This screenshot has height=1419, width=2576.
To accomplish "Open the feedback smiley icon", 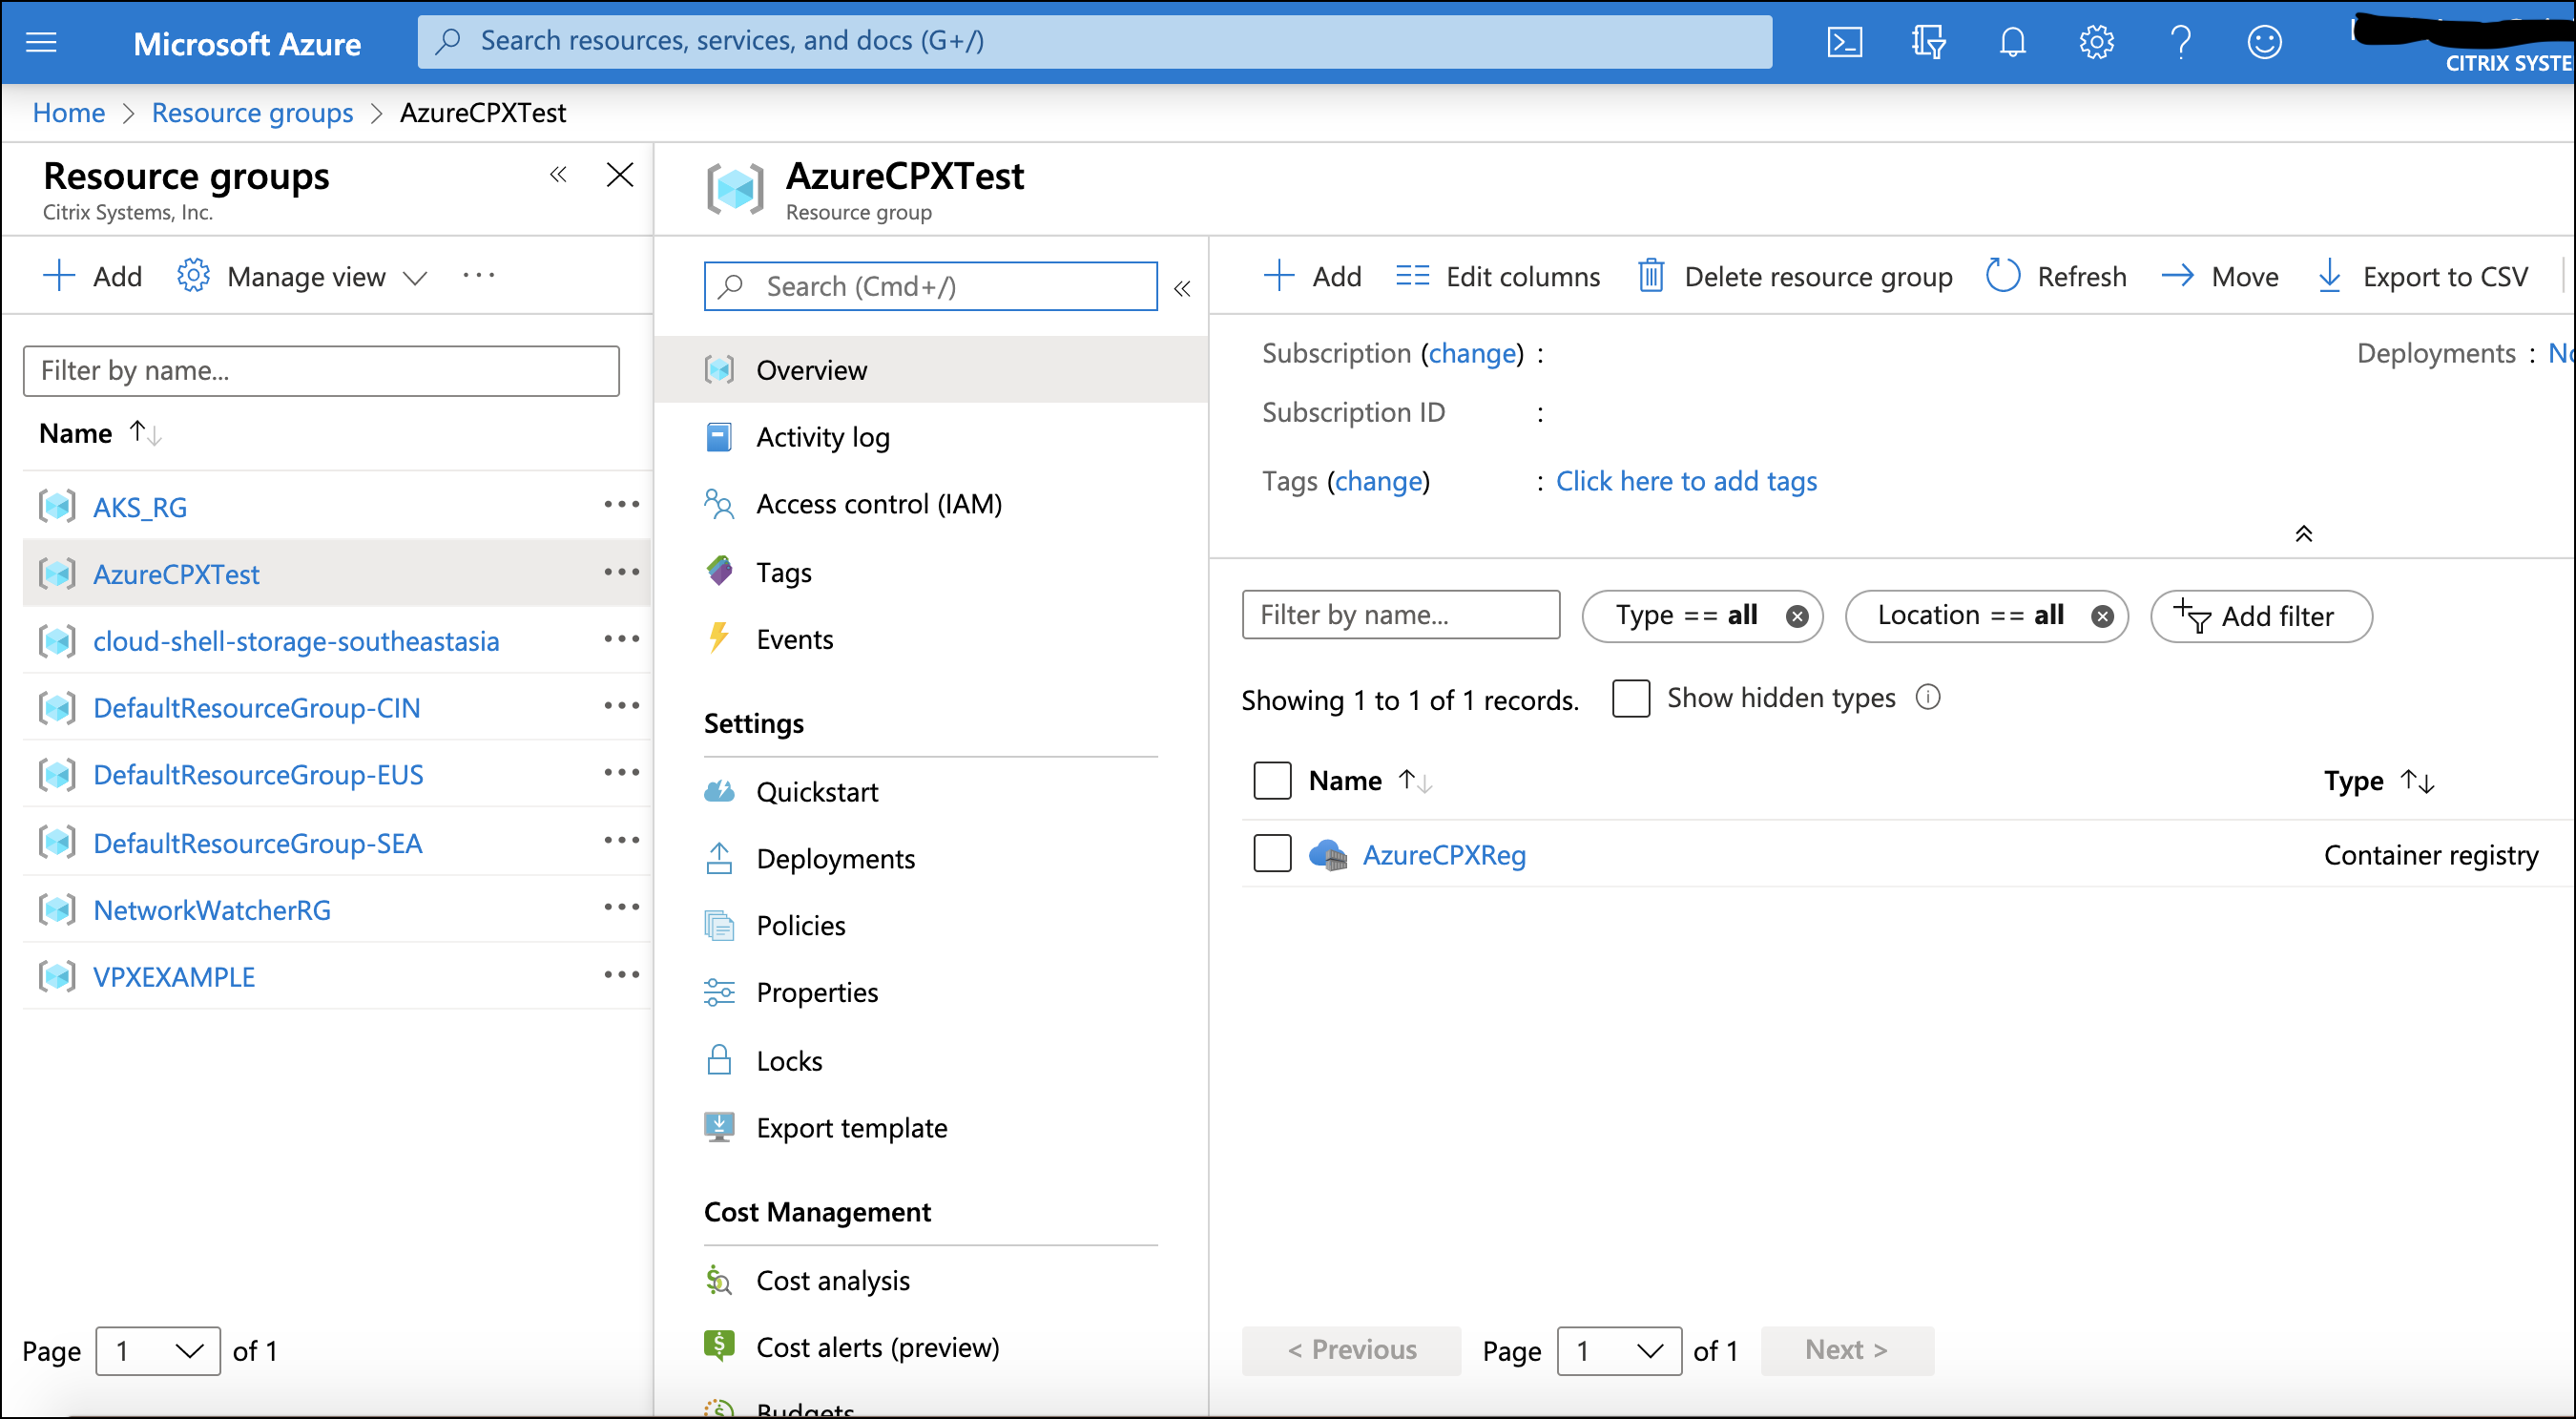I will (2264, 42).
